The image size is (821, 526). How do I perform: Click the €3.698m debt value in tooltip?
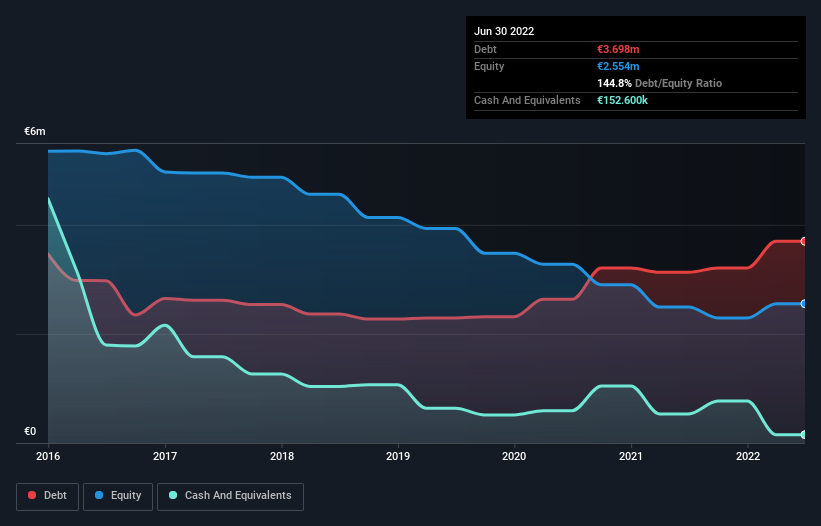click(x=618, y=49)
